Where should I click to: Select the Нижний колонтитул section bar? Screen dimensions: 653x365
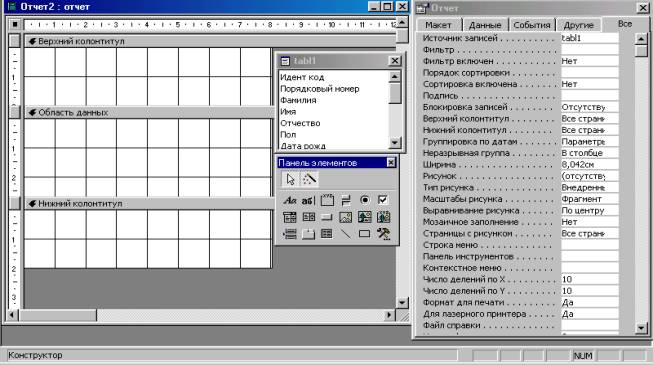click(150, 204)
